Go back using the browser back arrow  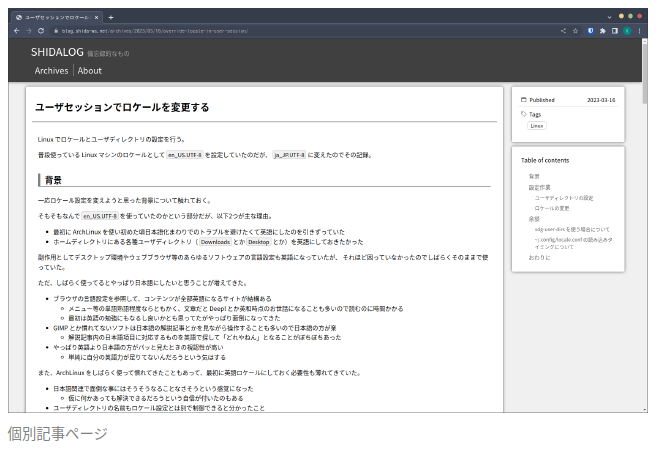click(16, 31)
